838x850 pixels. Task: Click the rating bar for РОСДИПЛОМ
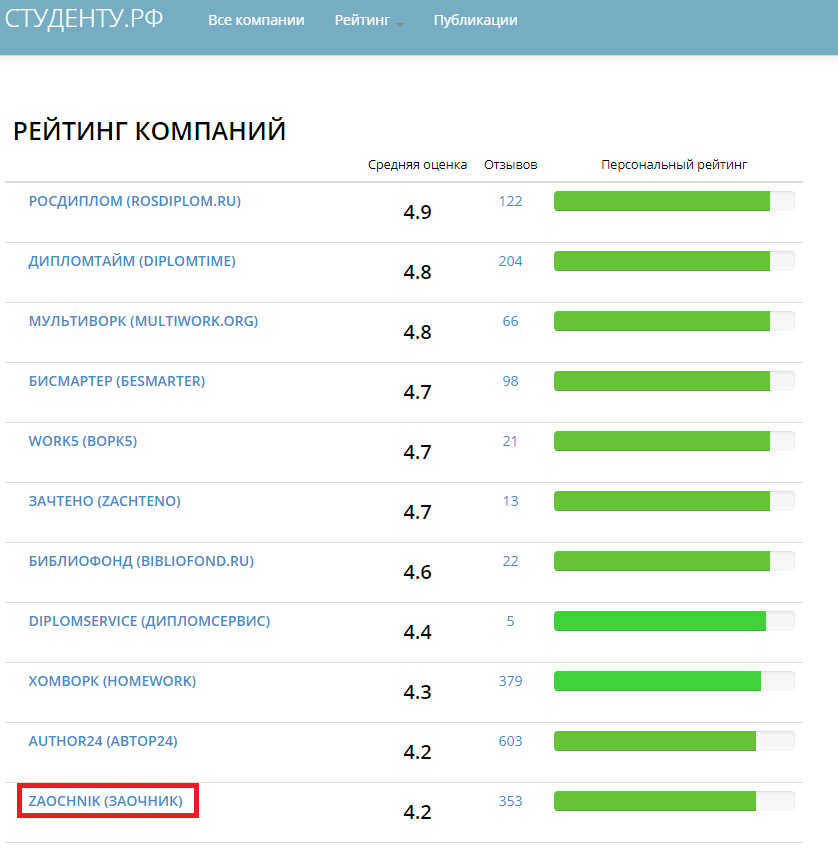click(673, 201)
